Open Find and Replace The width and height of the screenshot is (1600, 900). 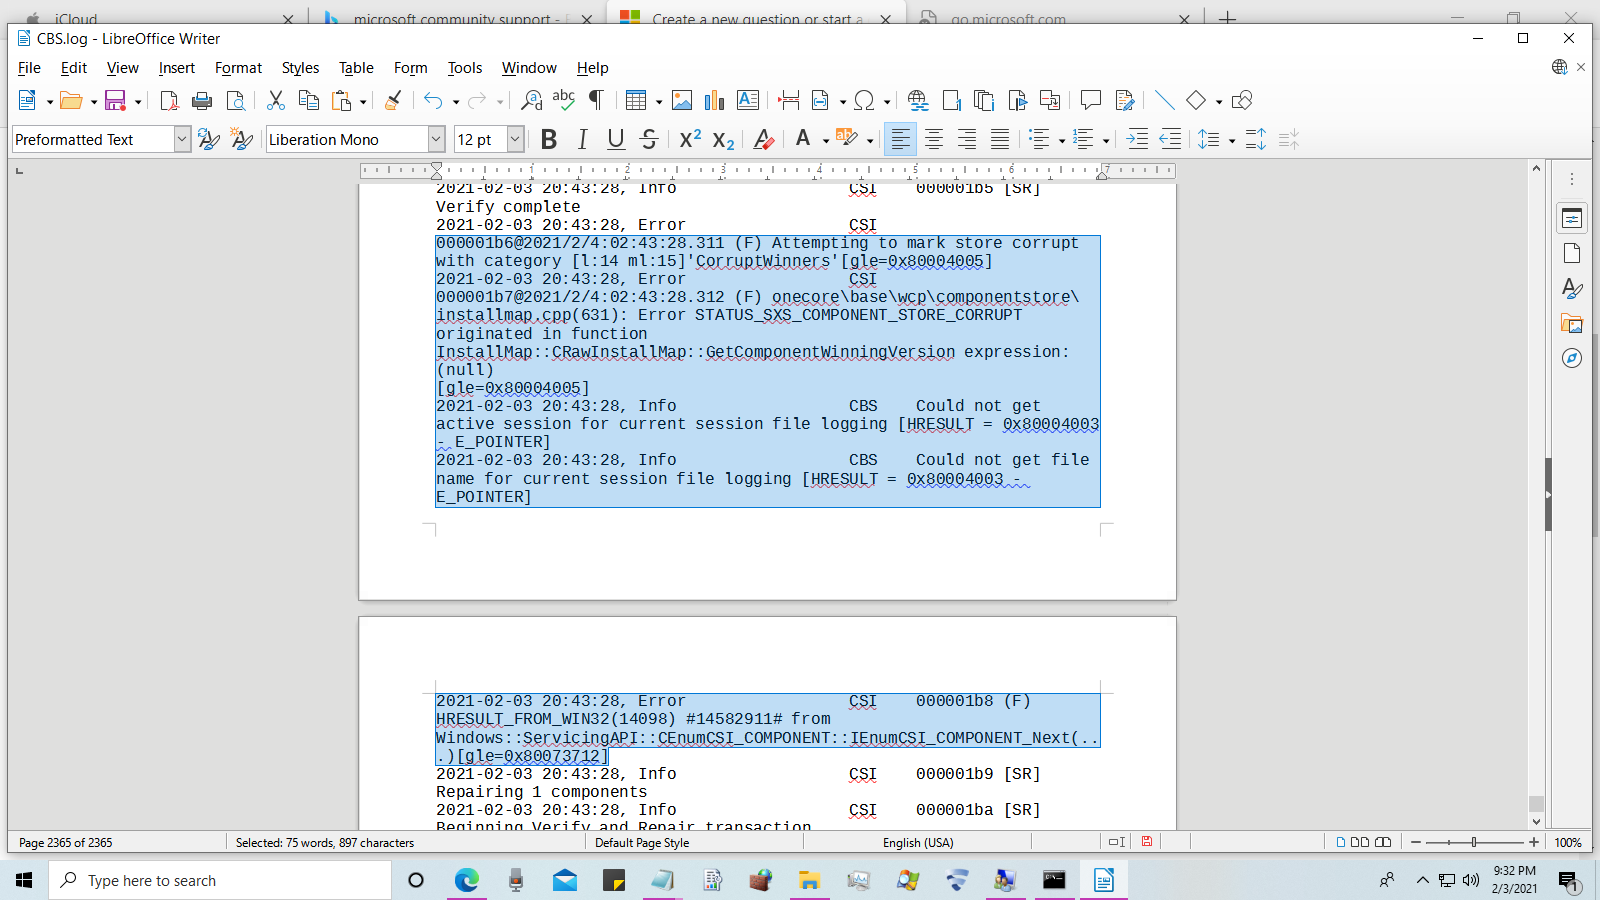(531, 100)
